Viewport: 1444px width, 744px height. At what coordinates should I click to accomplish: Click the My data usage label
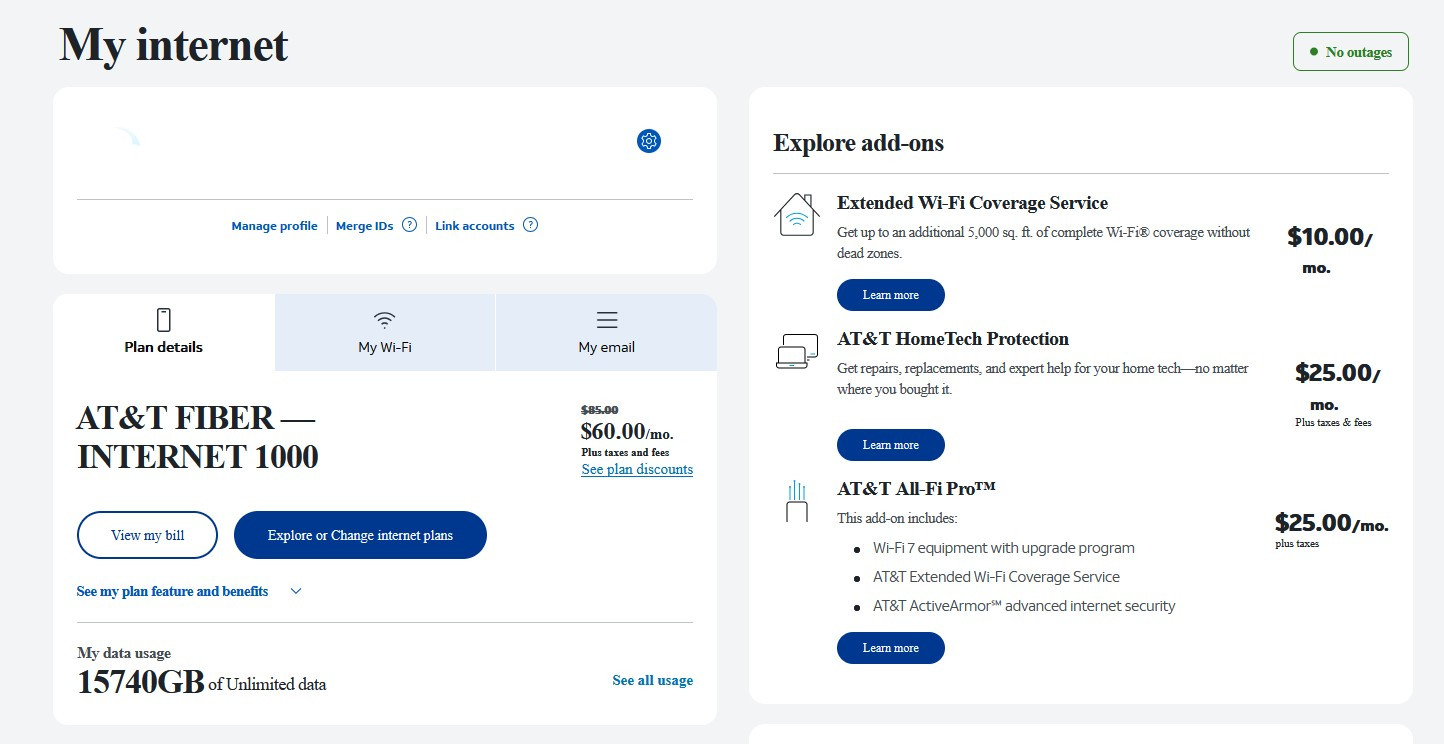[124, 653]
